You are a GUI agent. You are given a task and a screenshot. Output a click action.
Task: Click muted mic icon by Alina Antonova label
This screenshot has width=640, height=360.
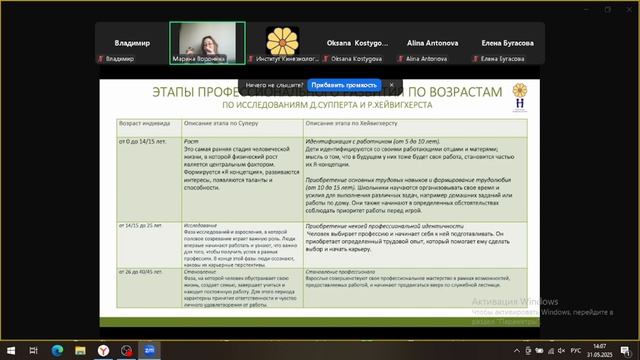point(401,59)
